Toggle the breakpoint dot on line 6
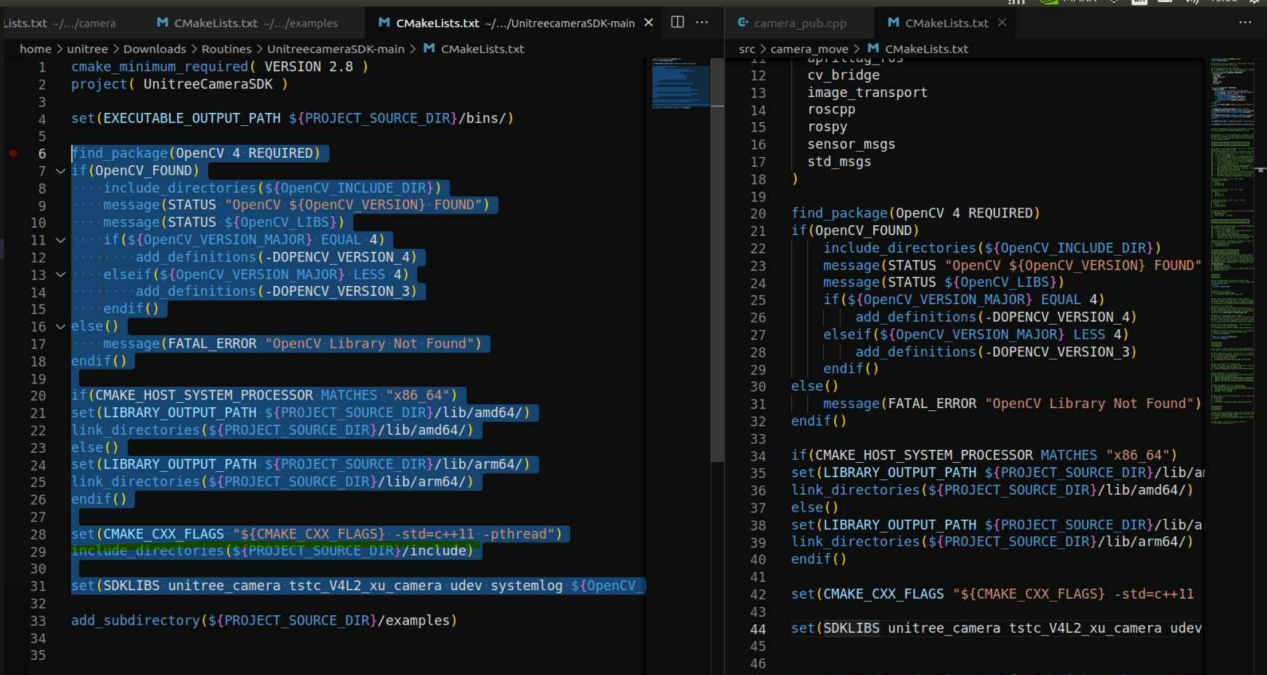 (x=13, y=153)
